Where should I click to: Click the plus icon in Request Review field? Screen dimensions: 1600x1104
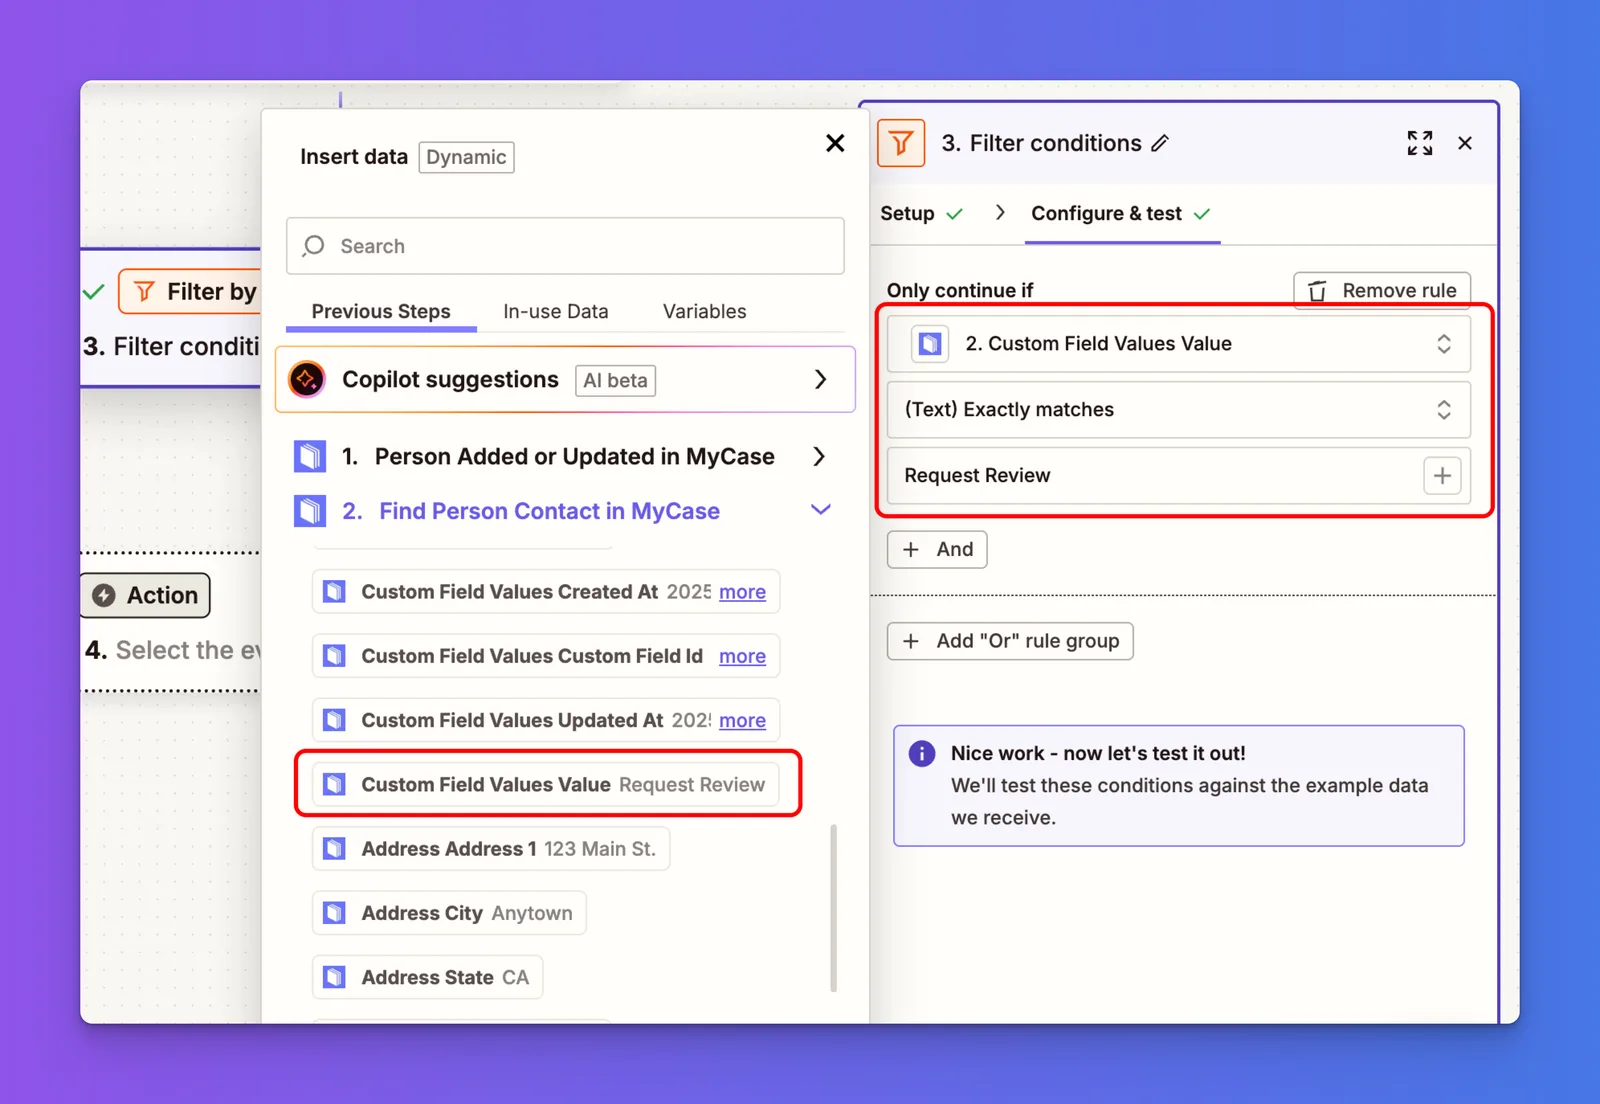(1442, 476)
